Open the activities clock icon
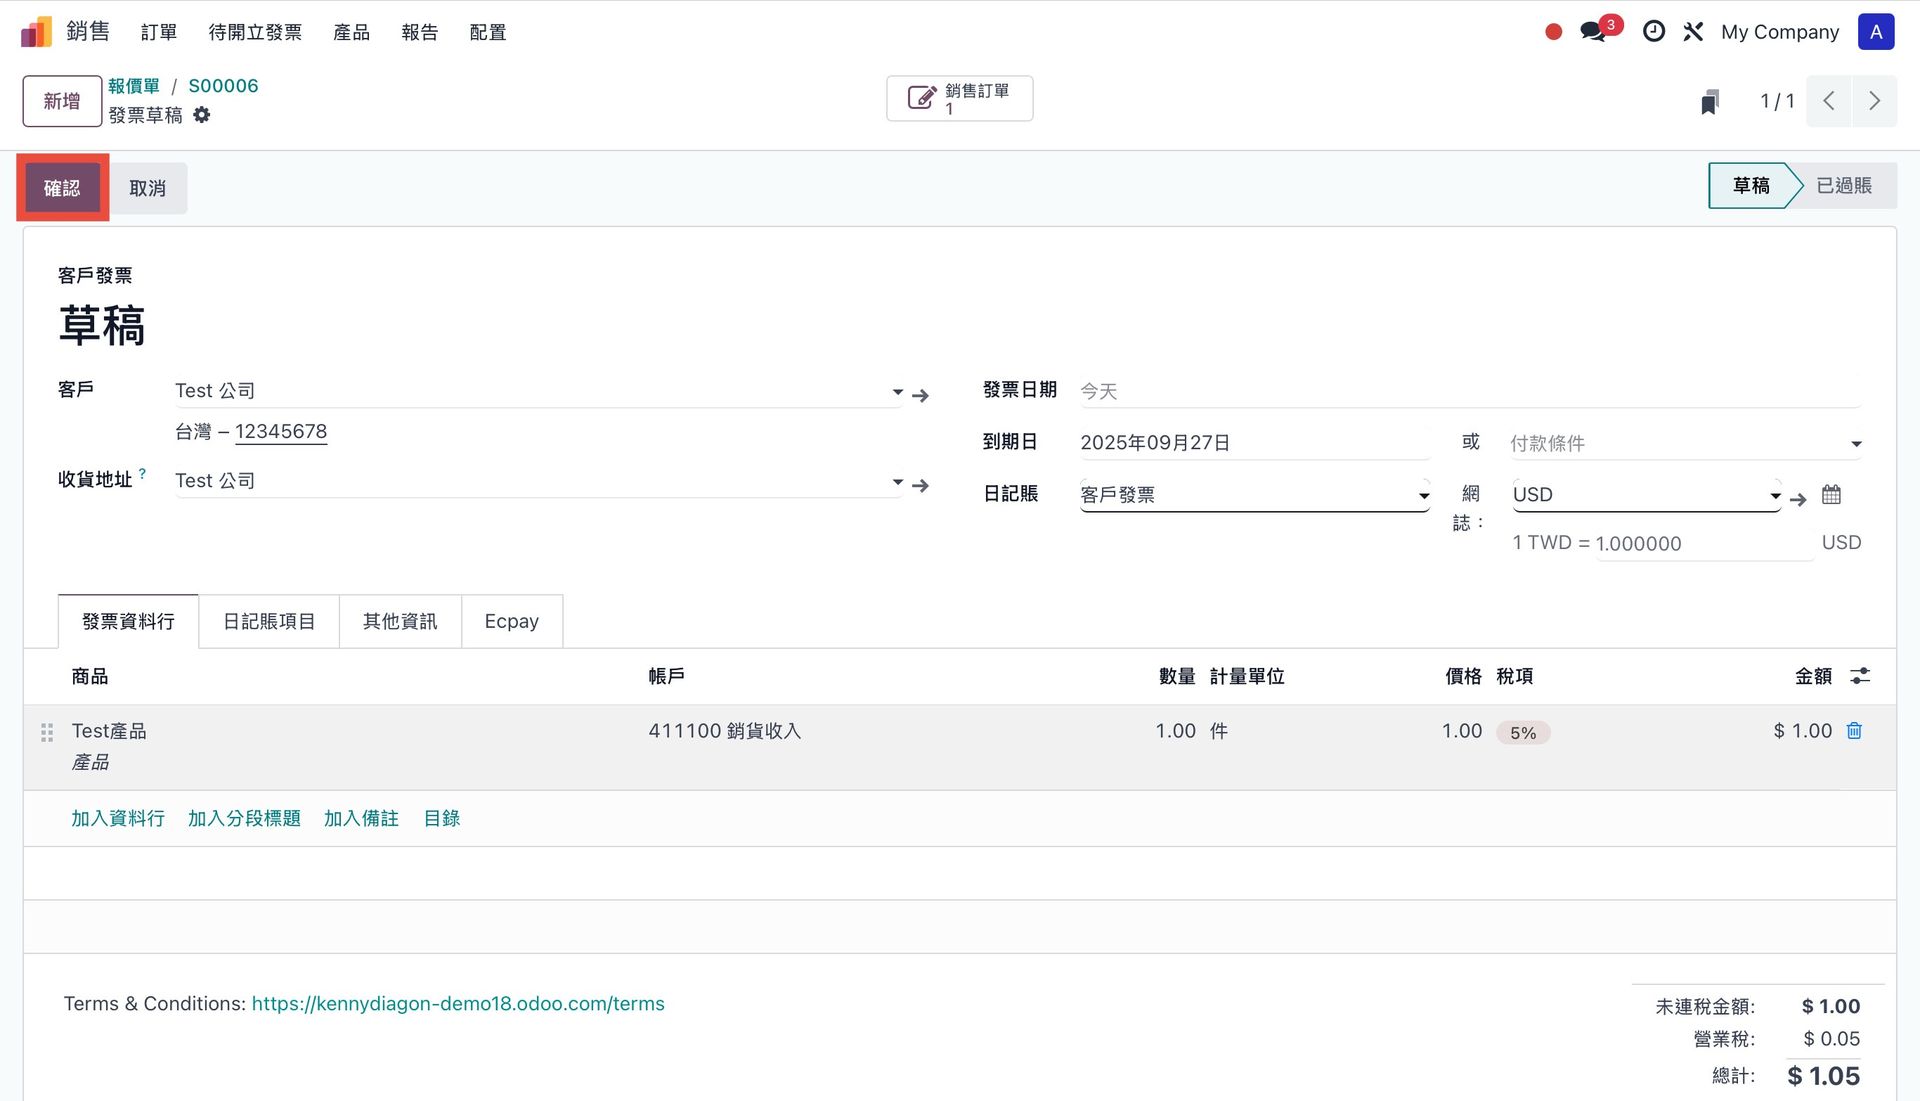1920x1101 pixels. (1654, 32)
